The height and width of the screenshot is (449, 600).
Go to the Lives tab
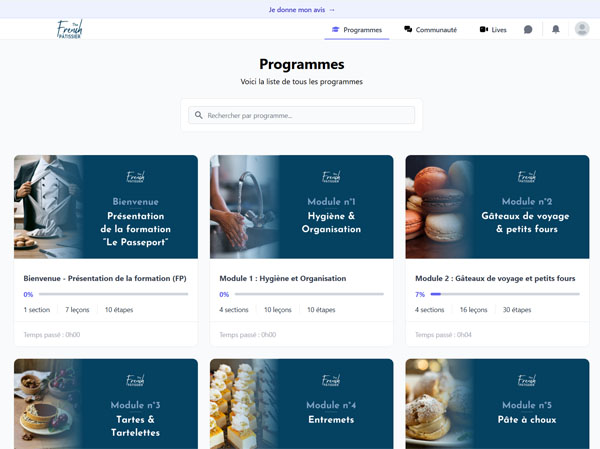(493, 30)
